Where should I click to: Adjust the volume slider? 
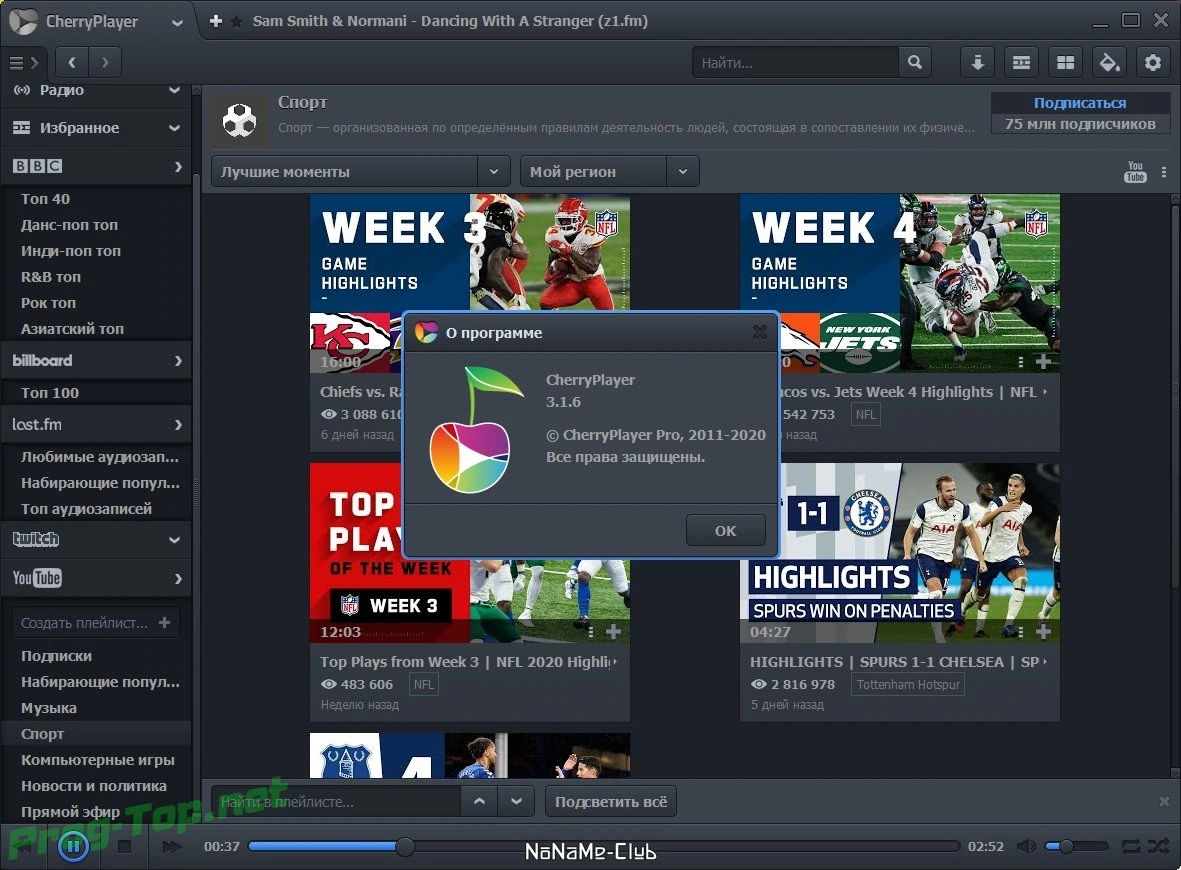point(1076,847)
